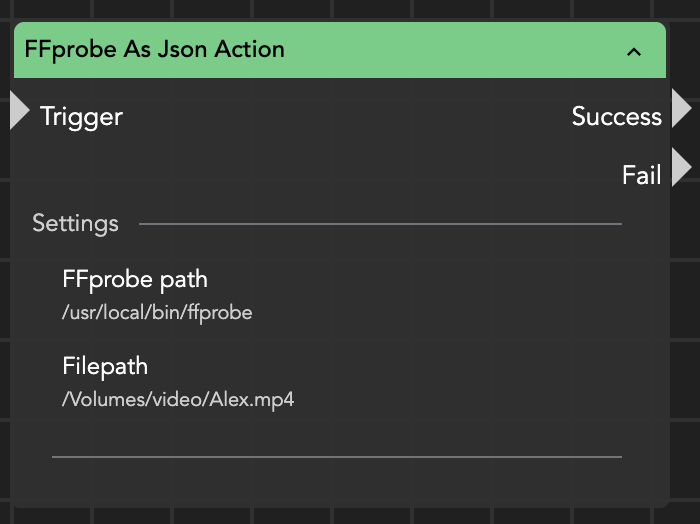
Task: Click the Filepath setting label
Action: tap(105, 366)
